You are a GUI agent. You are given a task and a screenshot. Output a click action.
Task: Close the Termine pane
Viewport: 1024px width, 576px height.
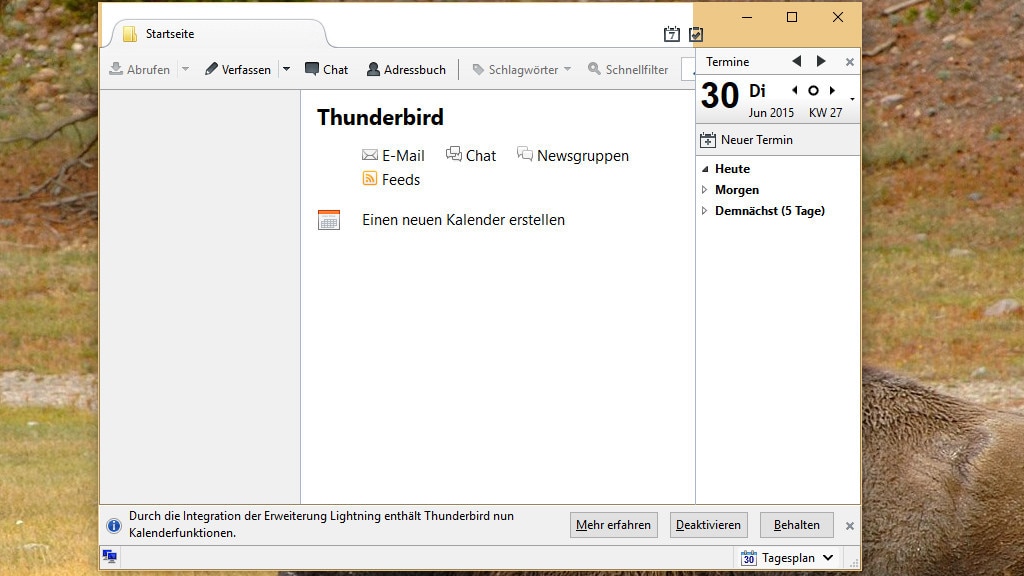[850, 62]
